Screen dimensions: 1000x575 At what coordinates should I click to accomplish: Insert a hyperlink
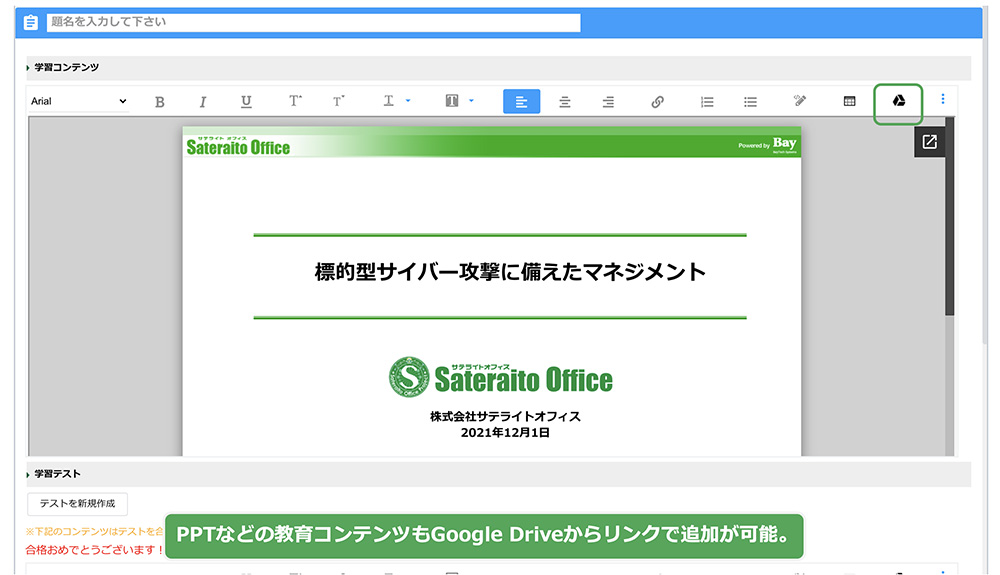[658, 102]
